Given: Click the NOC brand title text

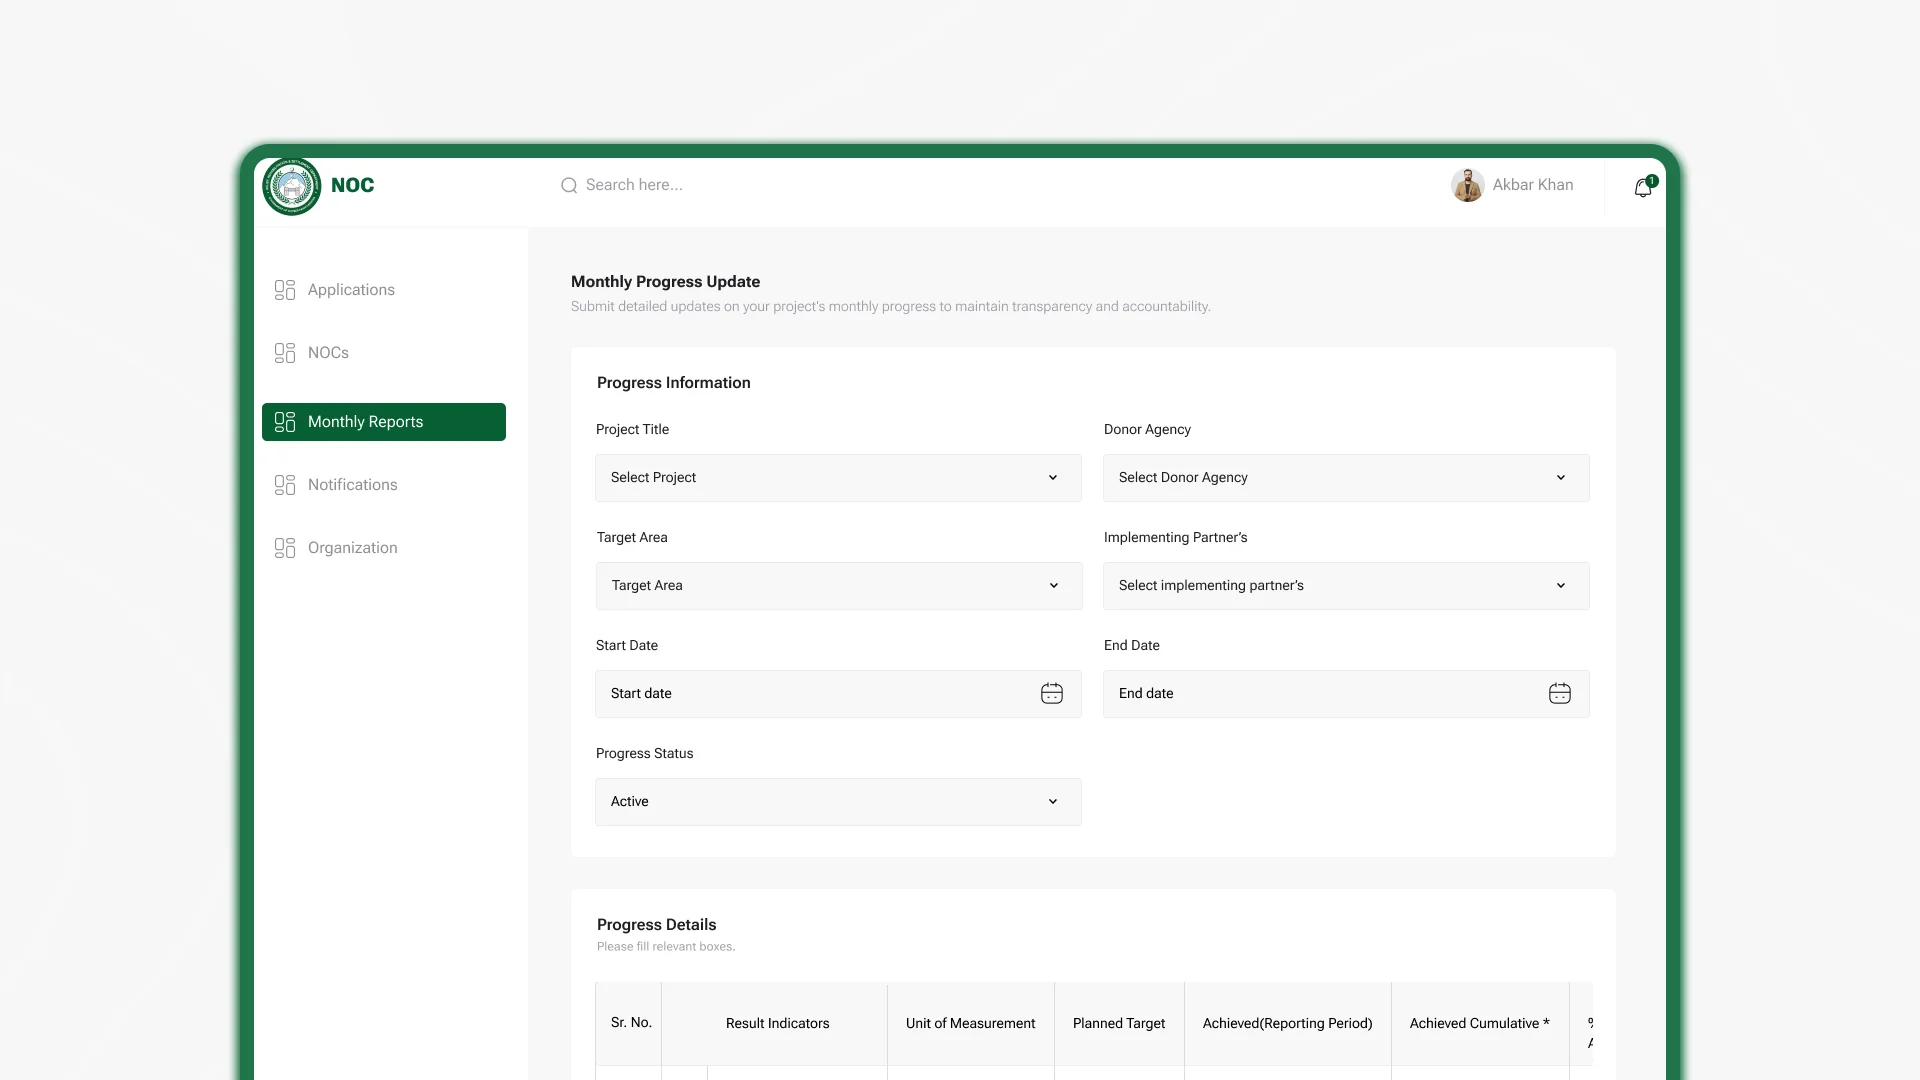Looking at the screenshot, I should pyautogui.click(x=353, y=186).
